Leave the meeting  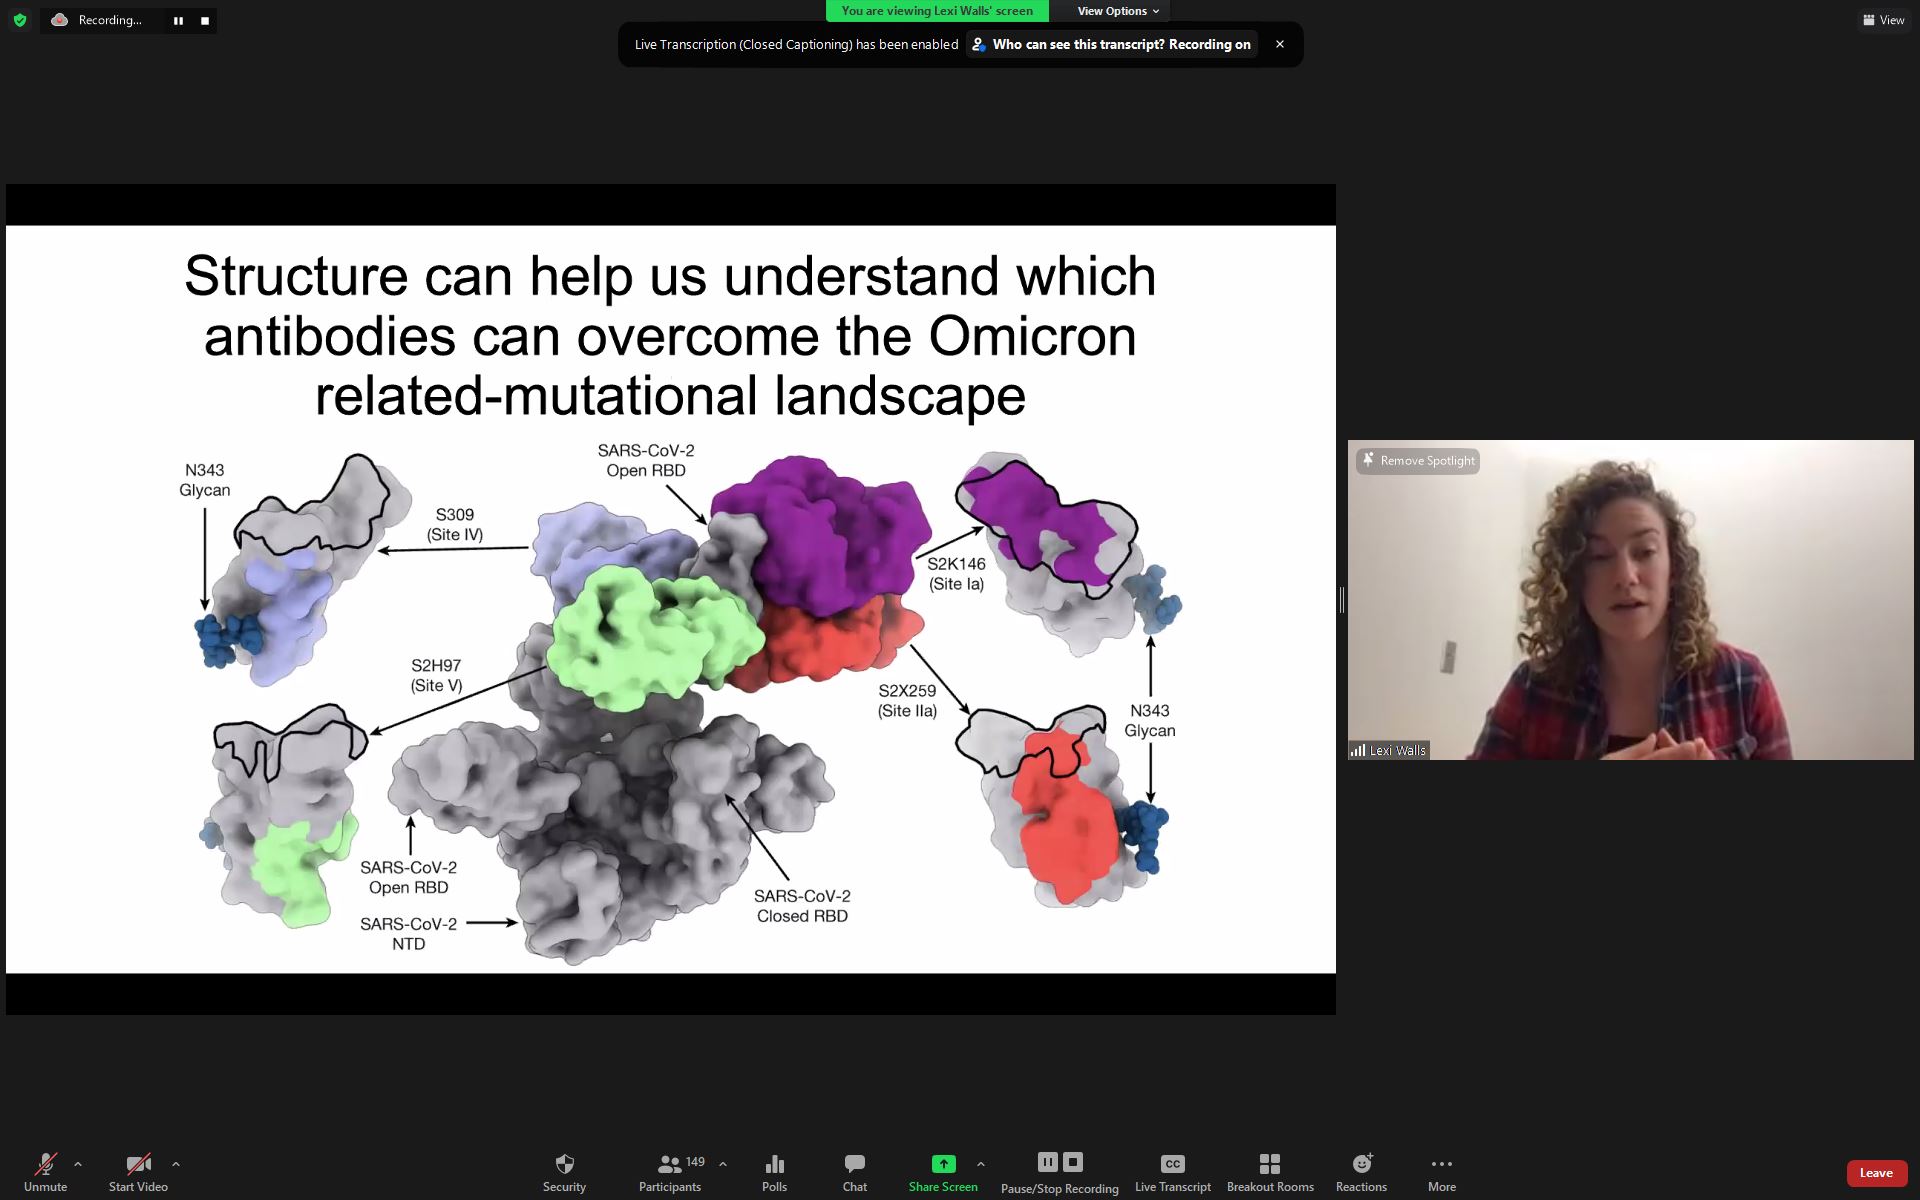point(1876,1173)
